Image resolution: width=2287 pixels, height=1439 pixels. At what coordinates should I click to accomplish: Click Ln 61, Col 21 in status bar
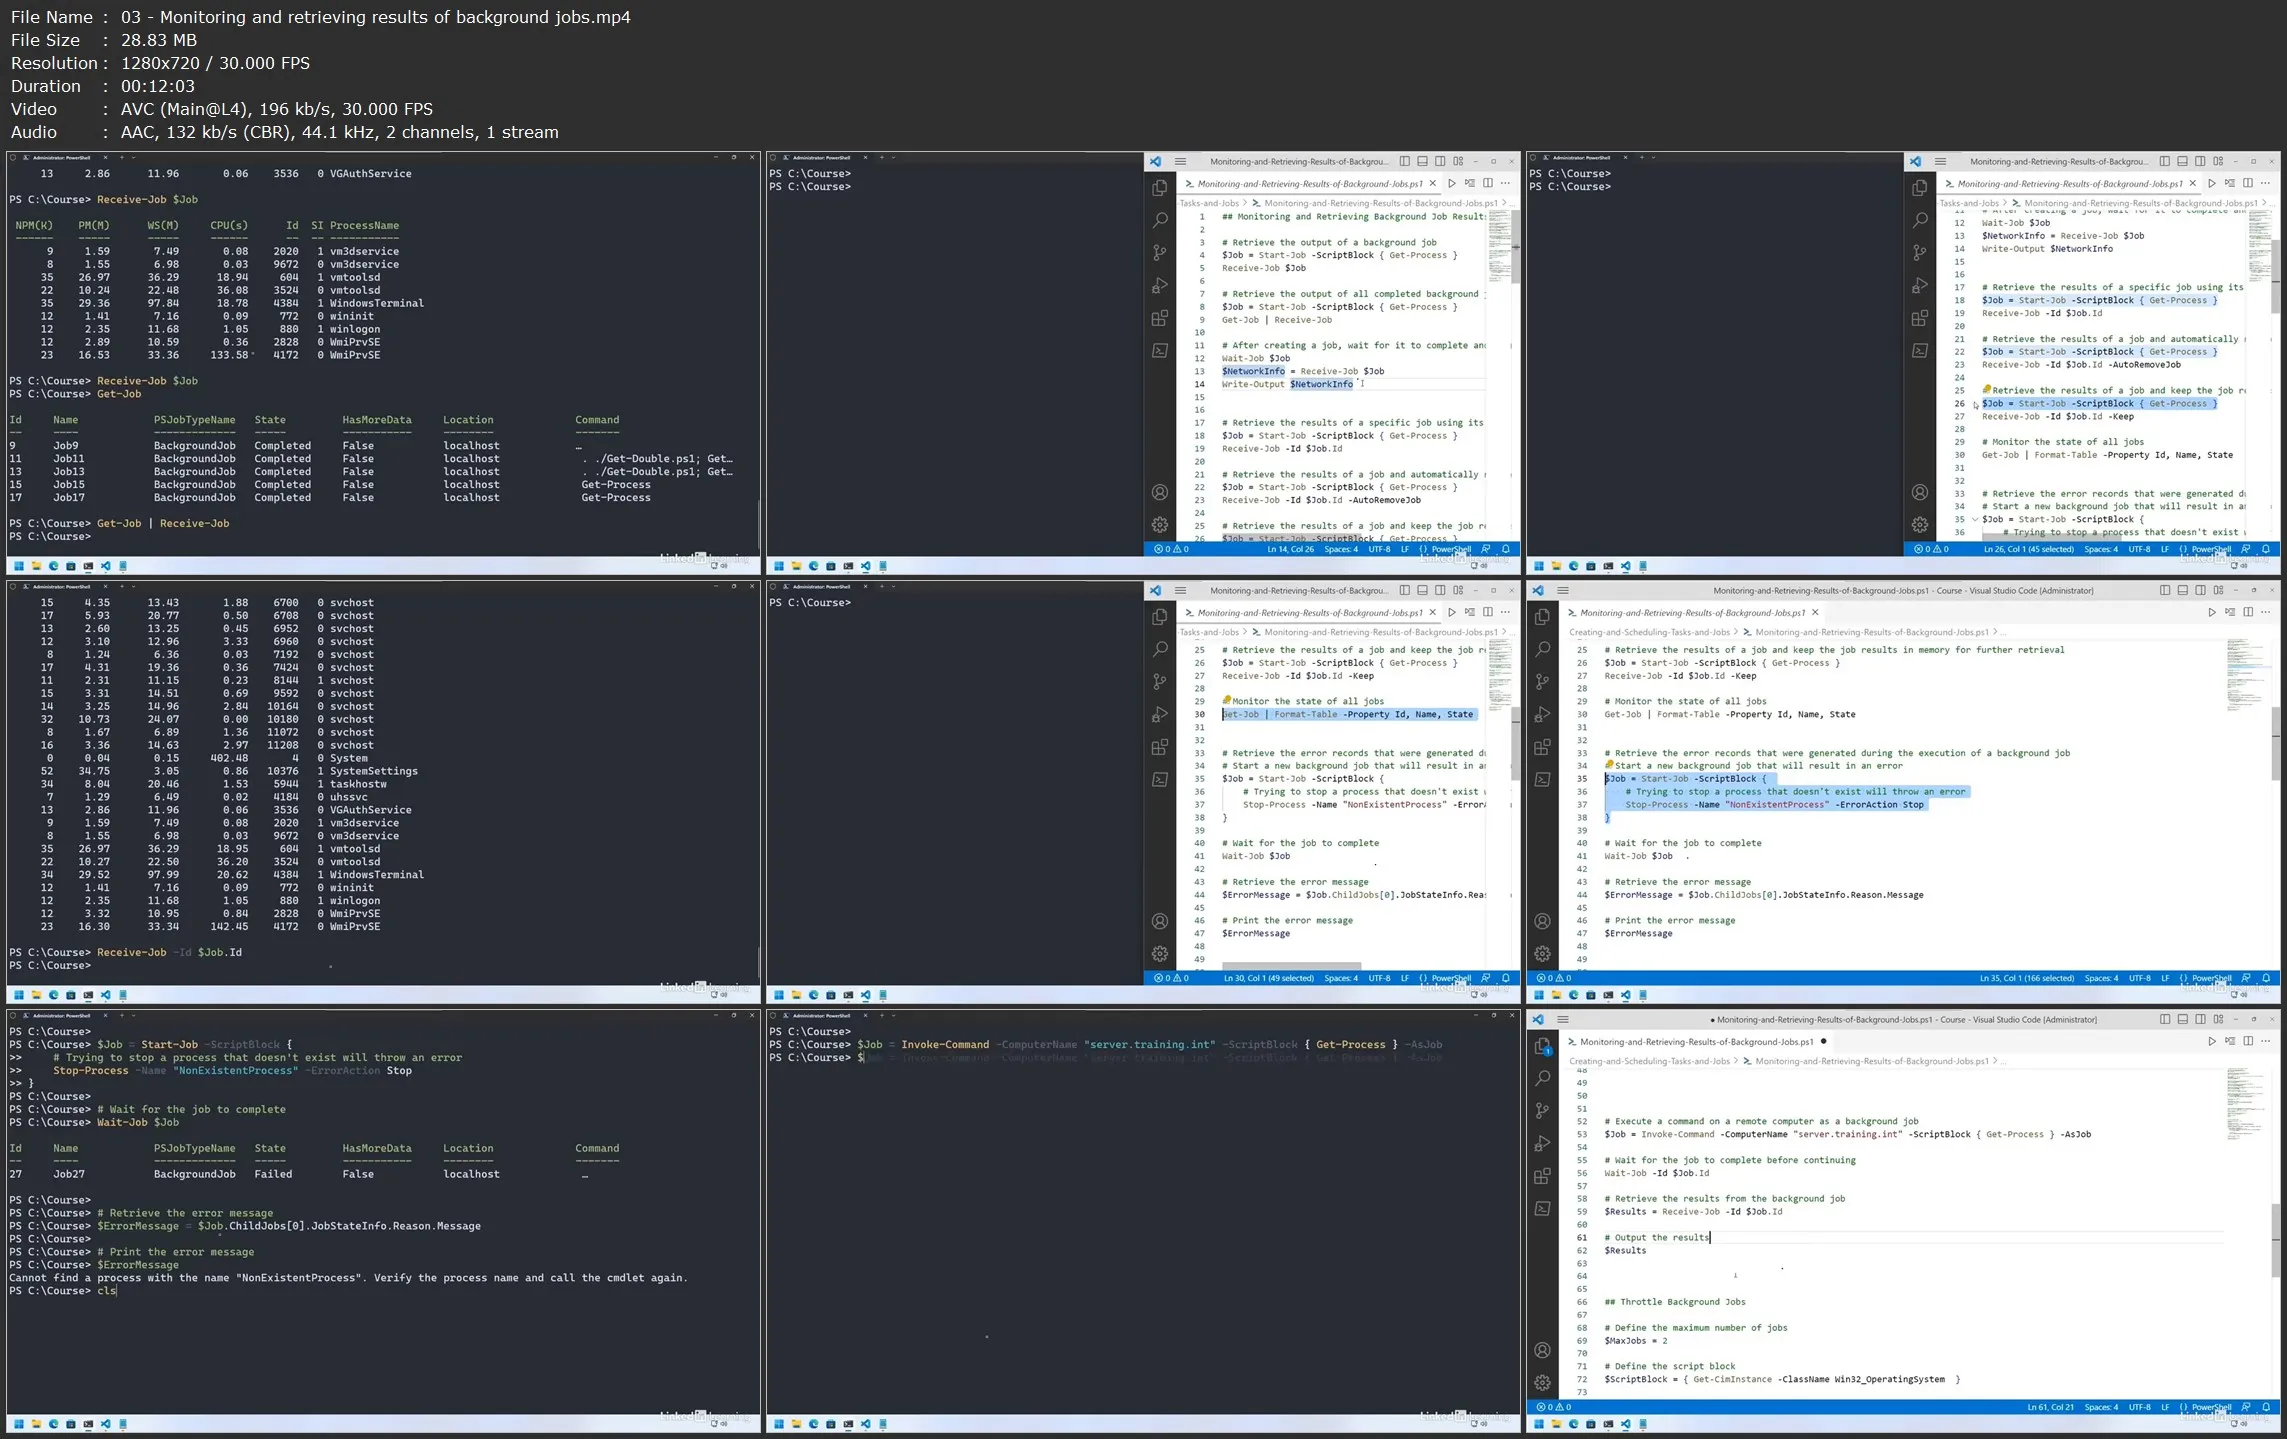(2050, 1407)
